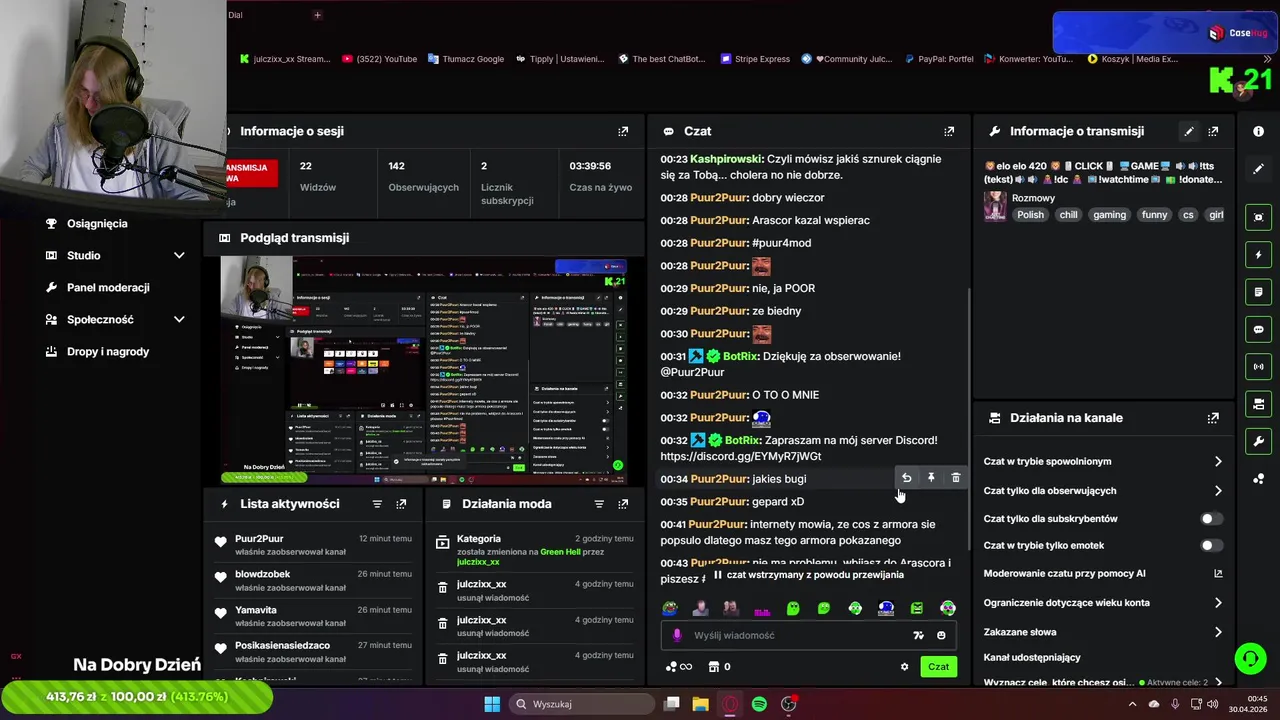Toggle stream info wrench widget in right sidebar
Viewport: 1280px width, 720px height.
(1259, 441)
